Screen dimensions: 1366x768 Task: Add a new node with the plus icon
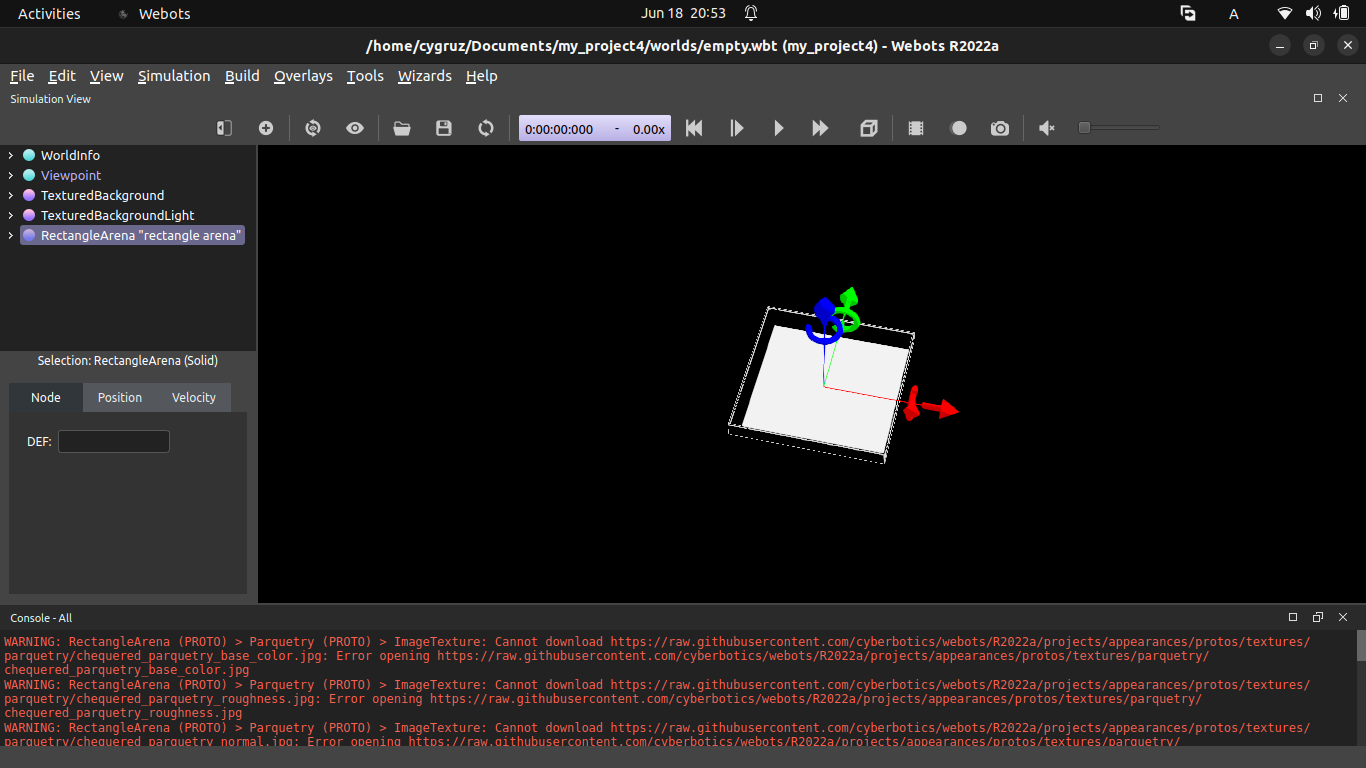click(266, 128)
